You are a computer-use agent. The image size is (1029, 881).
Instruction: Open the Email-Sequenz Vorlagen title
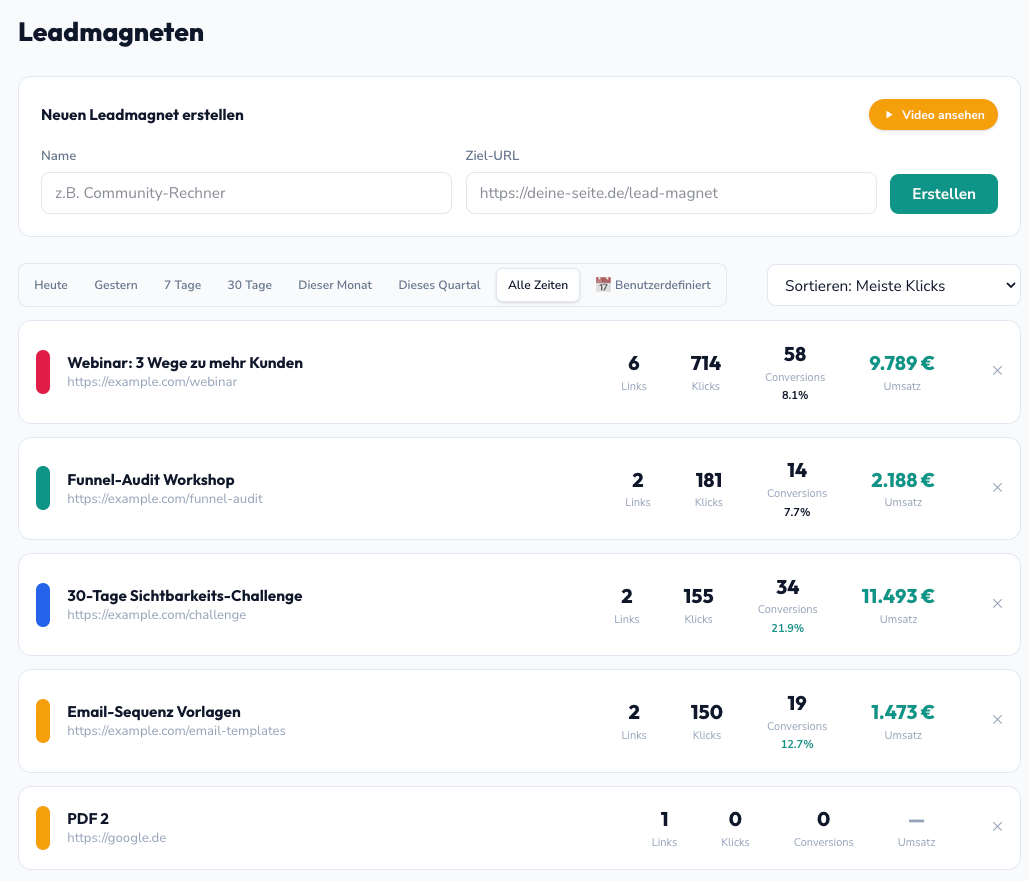[x=154, y=712]
